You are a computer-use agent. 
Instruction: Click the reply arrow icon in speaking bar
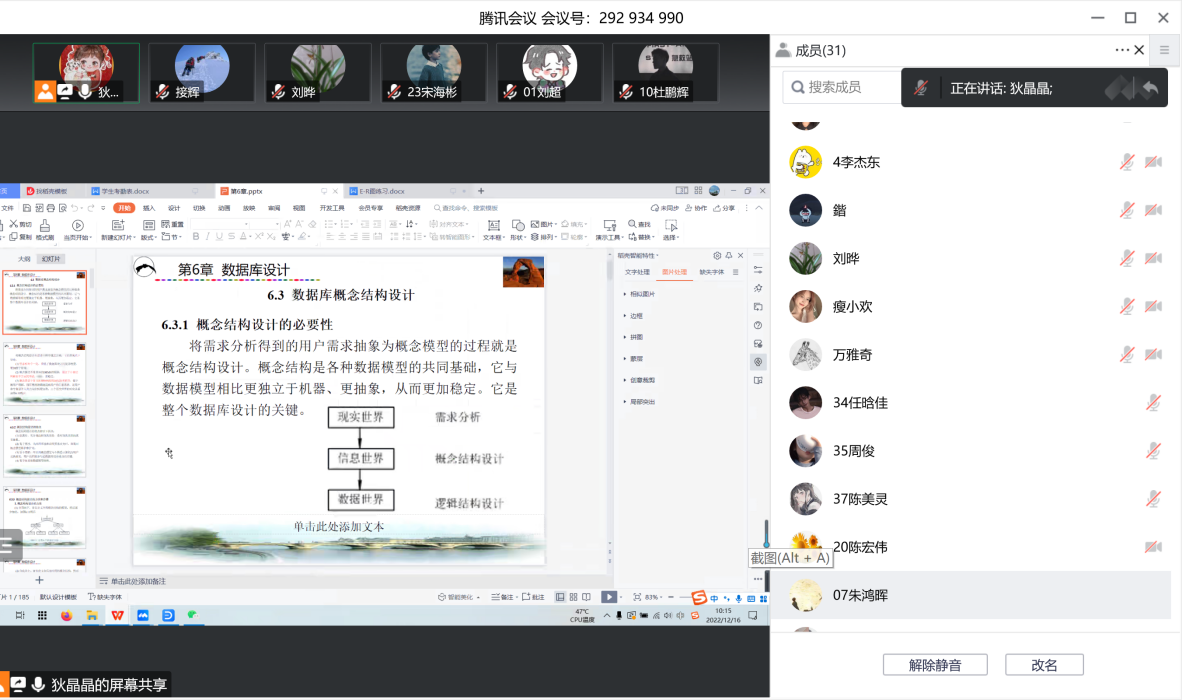pos(1150,88)
